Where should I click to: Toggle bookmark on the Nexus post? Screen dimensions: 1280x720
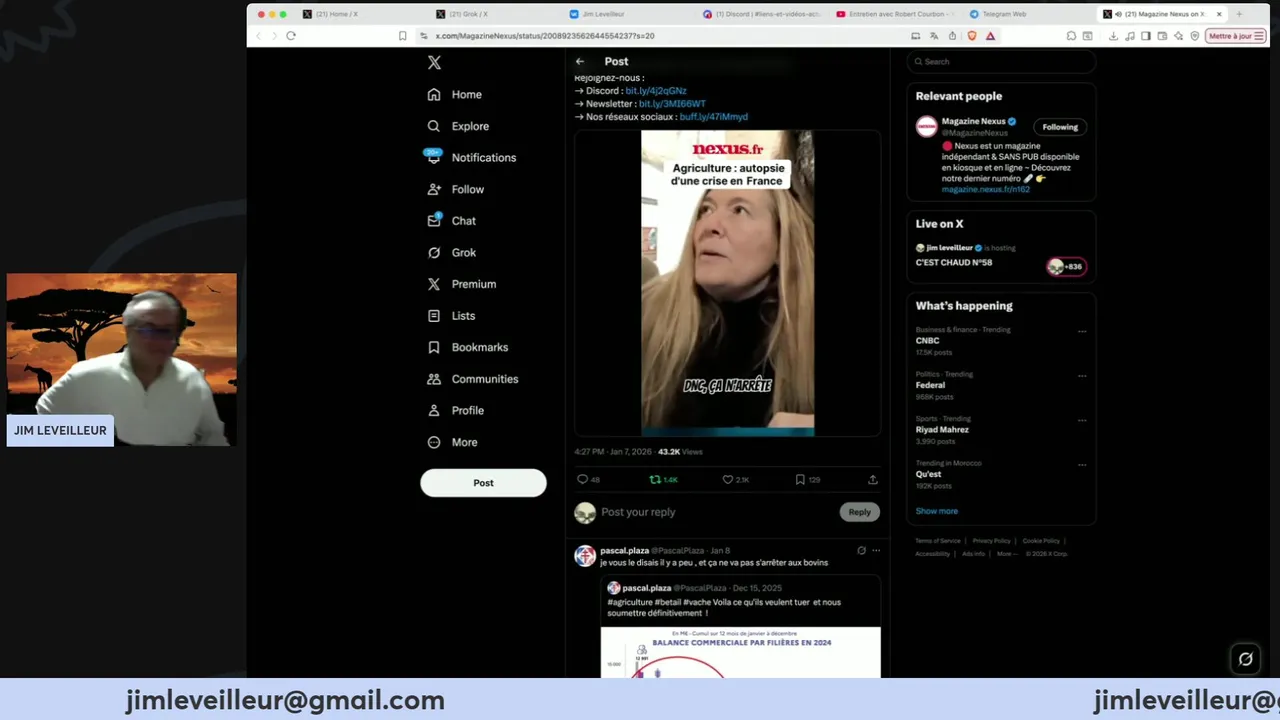click(807, 480)
